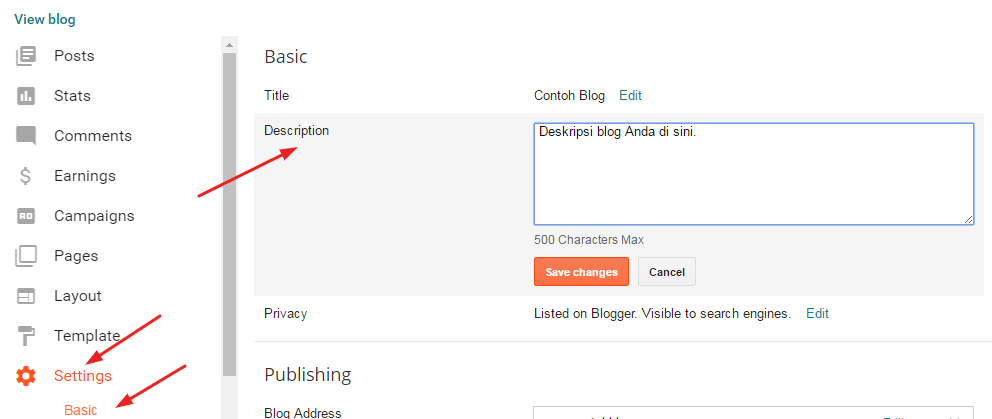Select the Template paint roller icon
The width and height of the screenshot is (992, 419).
tap(26, 336)
